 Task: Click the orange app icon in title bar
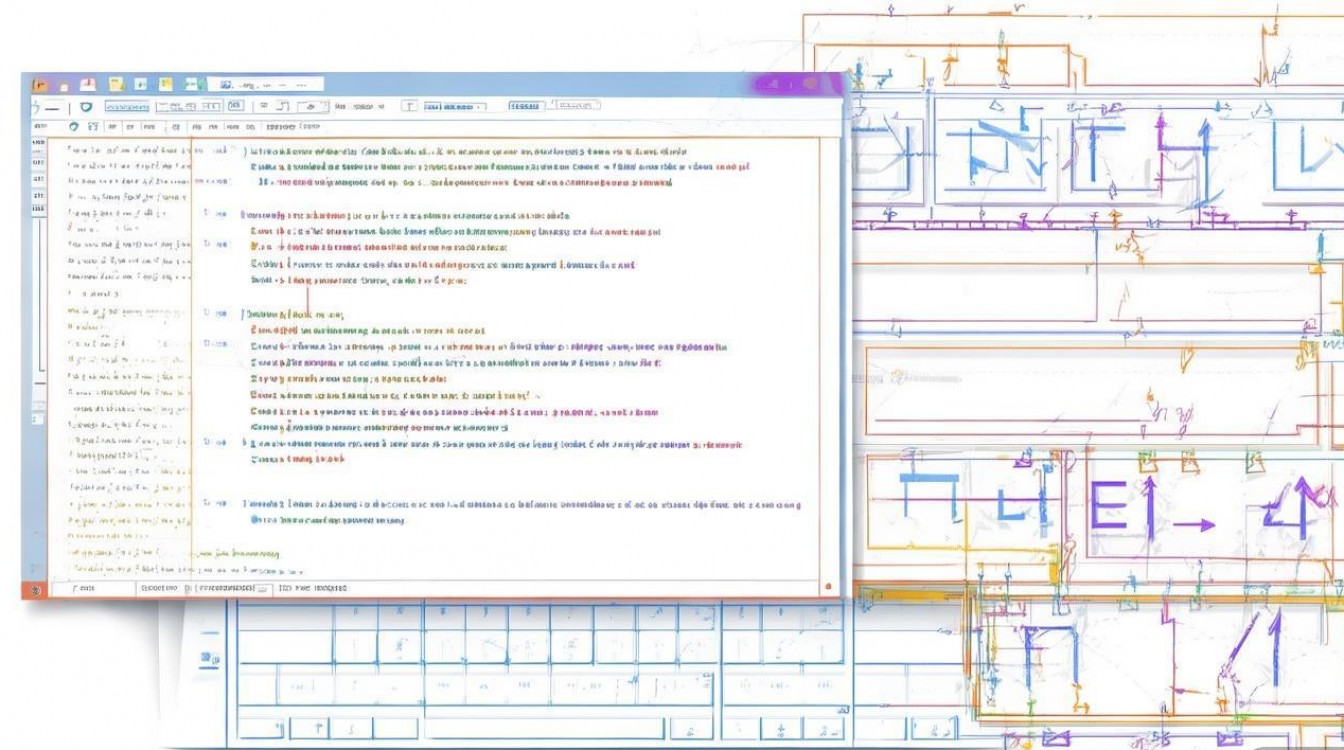pyautogui.click(x=40, y=86)
